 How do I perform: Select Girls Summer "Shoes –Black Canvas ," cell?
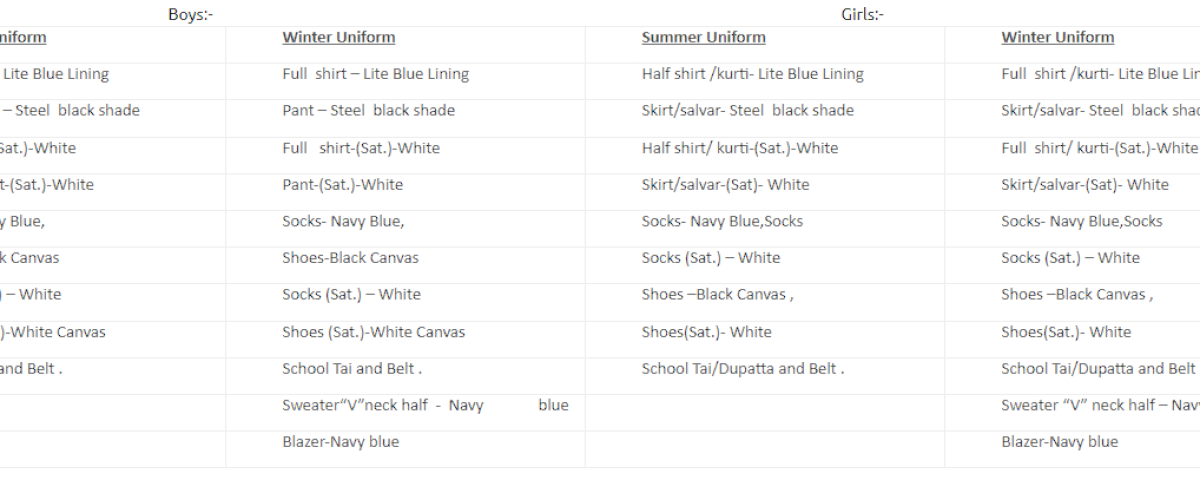click(x=717, y=295)
